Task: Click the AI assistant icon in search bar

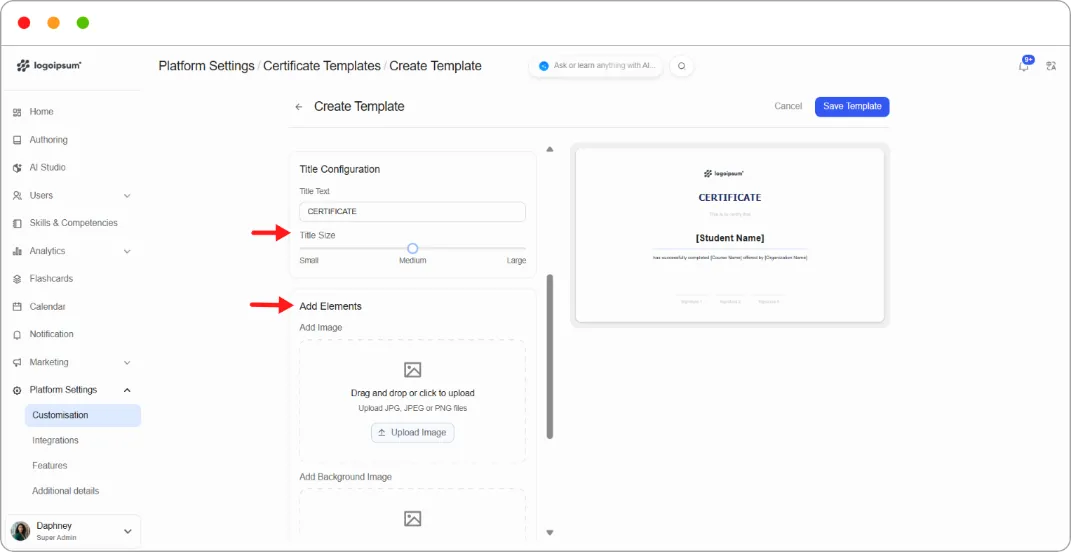Action: point(544,66)
